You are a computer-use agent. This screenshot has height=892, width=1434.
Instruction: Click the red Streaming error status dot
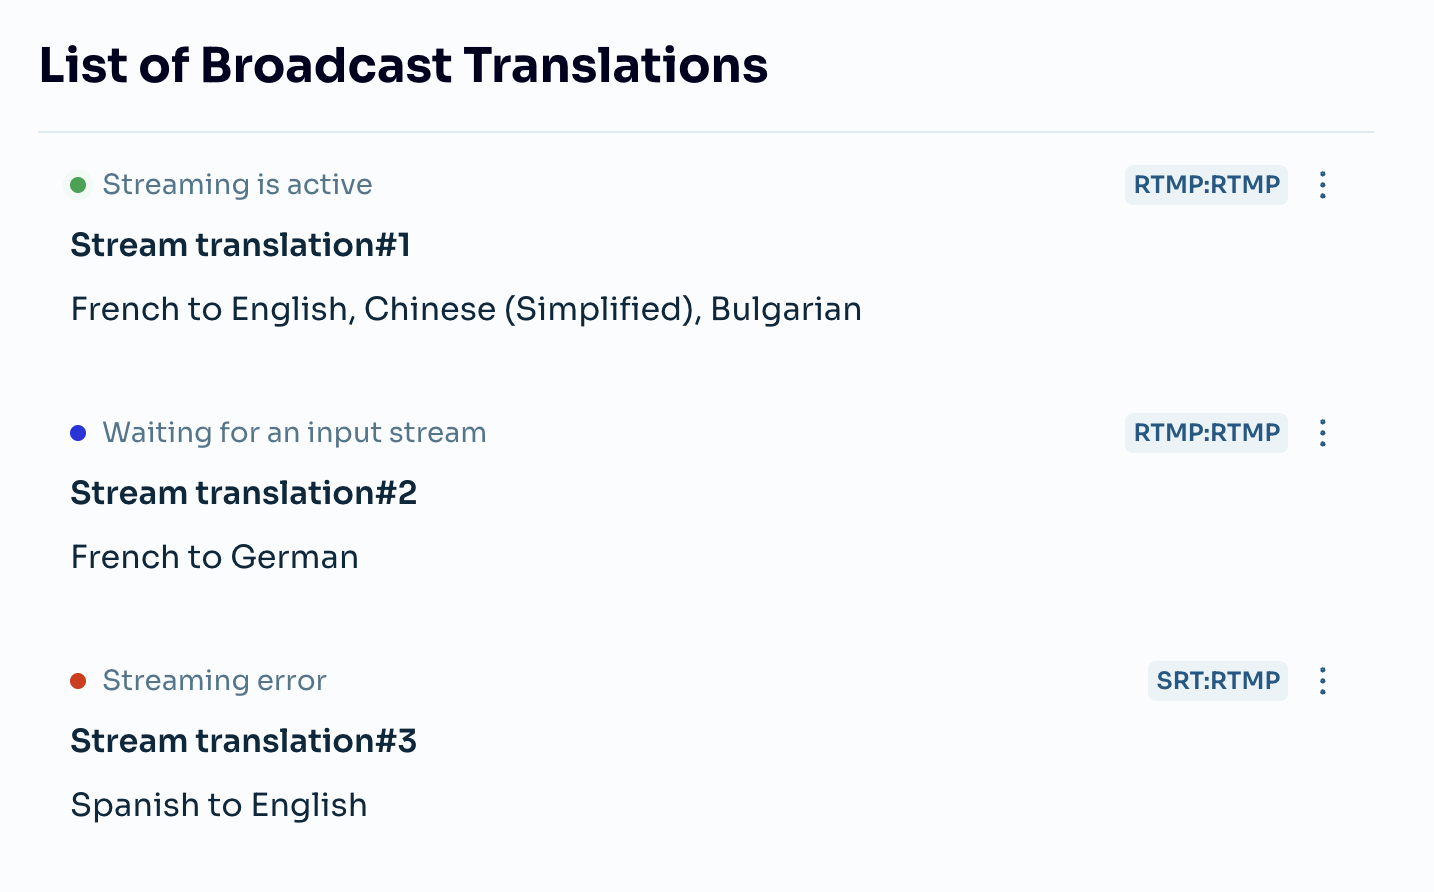78,681
